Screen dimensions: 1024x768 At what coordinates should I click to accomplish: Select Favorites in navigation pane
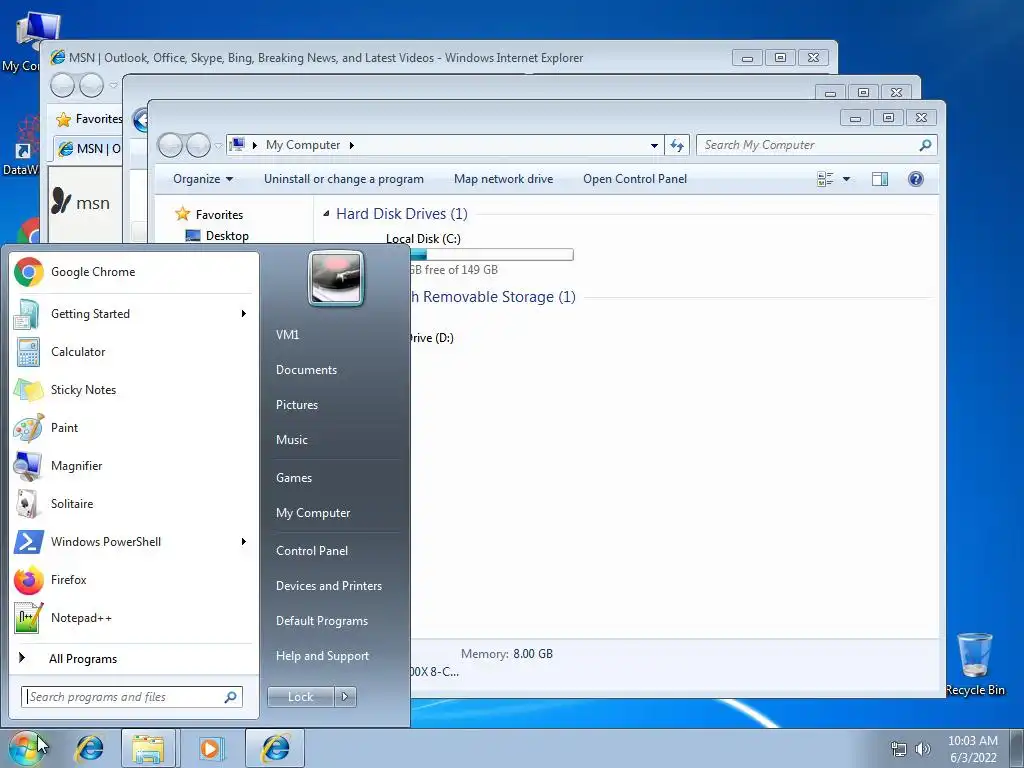(x=219, y=215)
